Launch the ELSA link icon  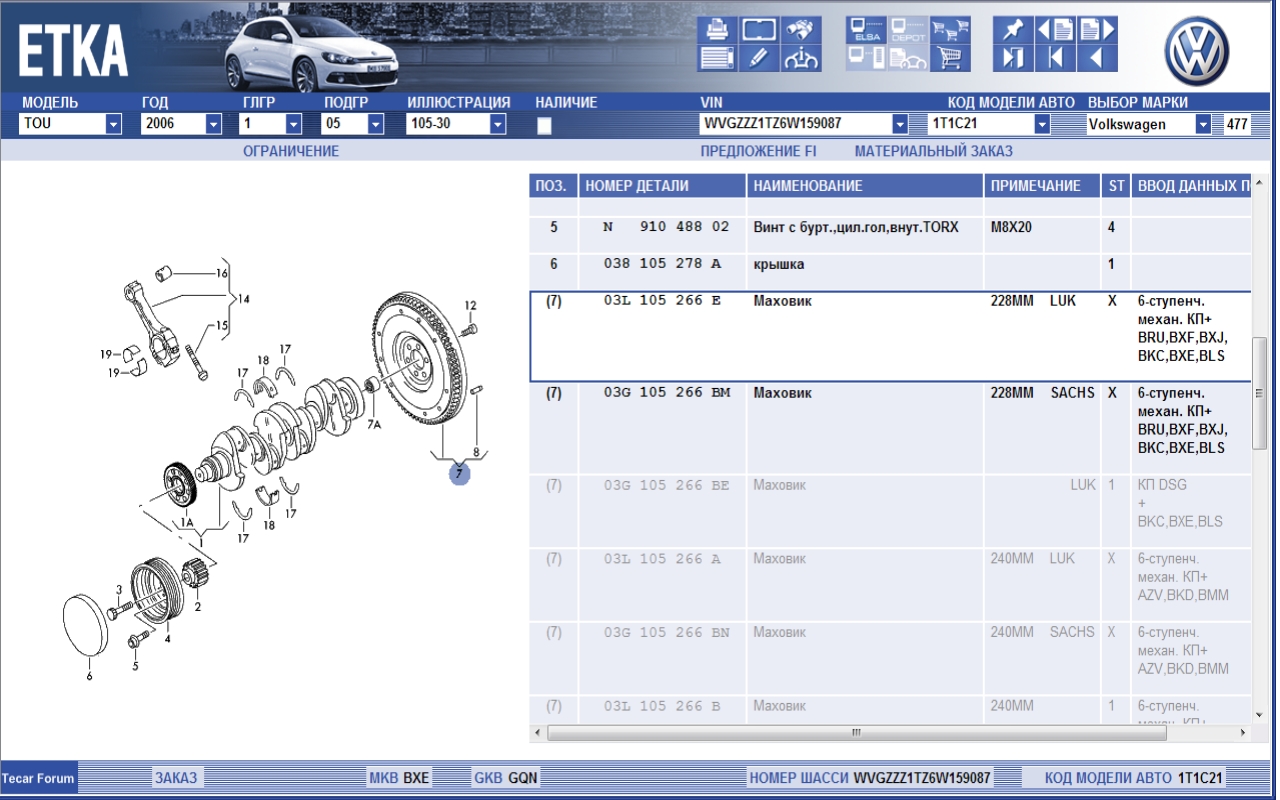click(x=866, y=29)
